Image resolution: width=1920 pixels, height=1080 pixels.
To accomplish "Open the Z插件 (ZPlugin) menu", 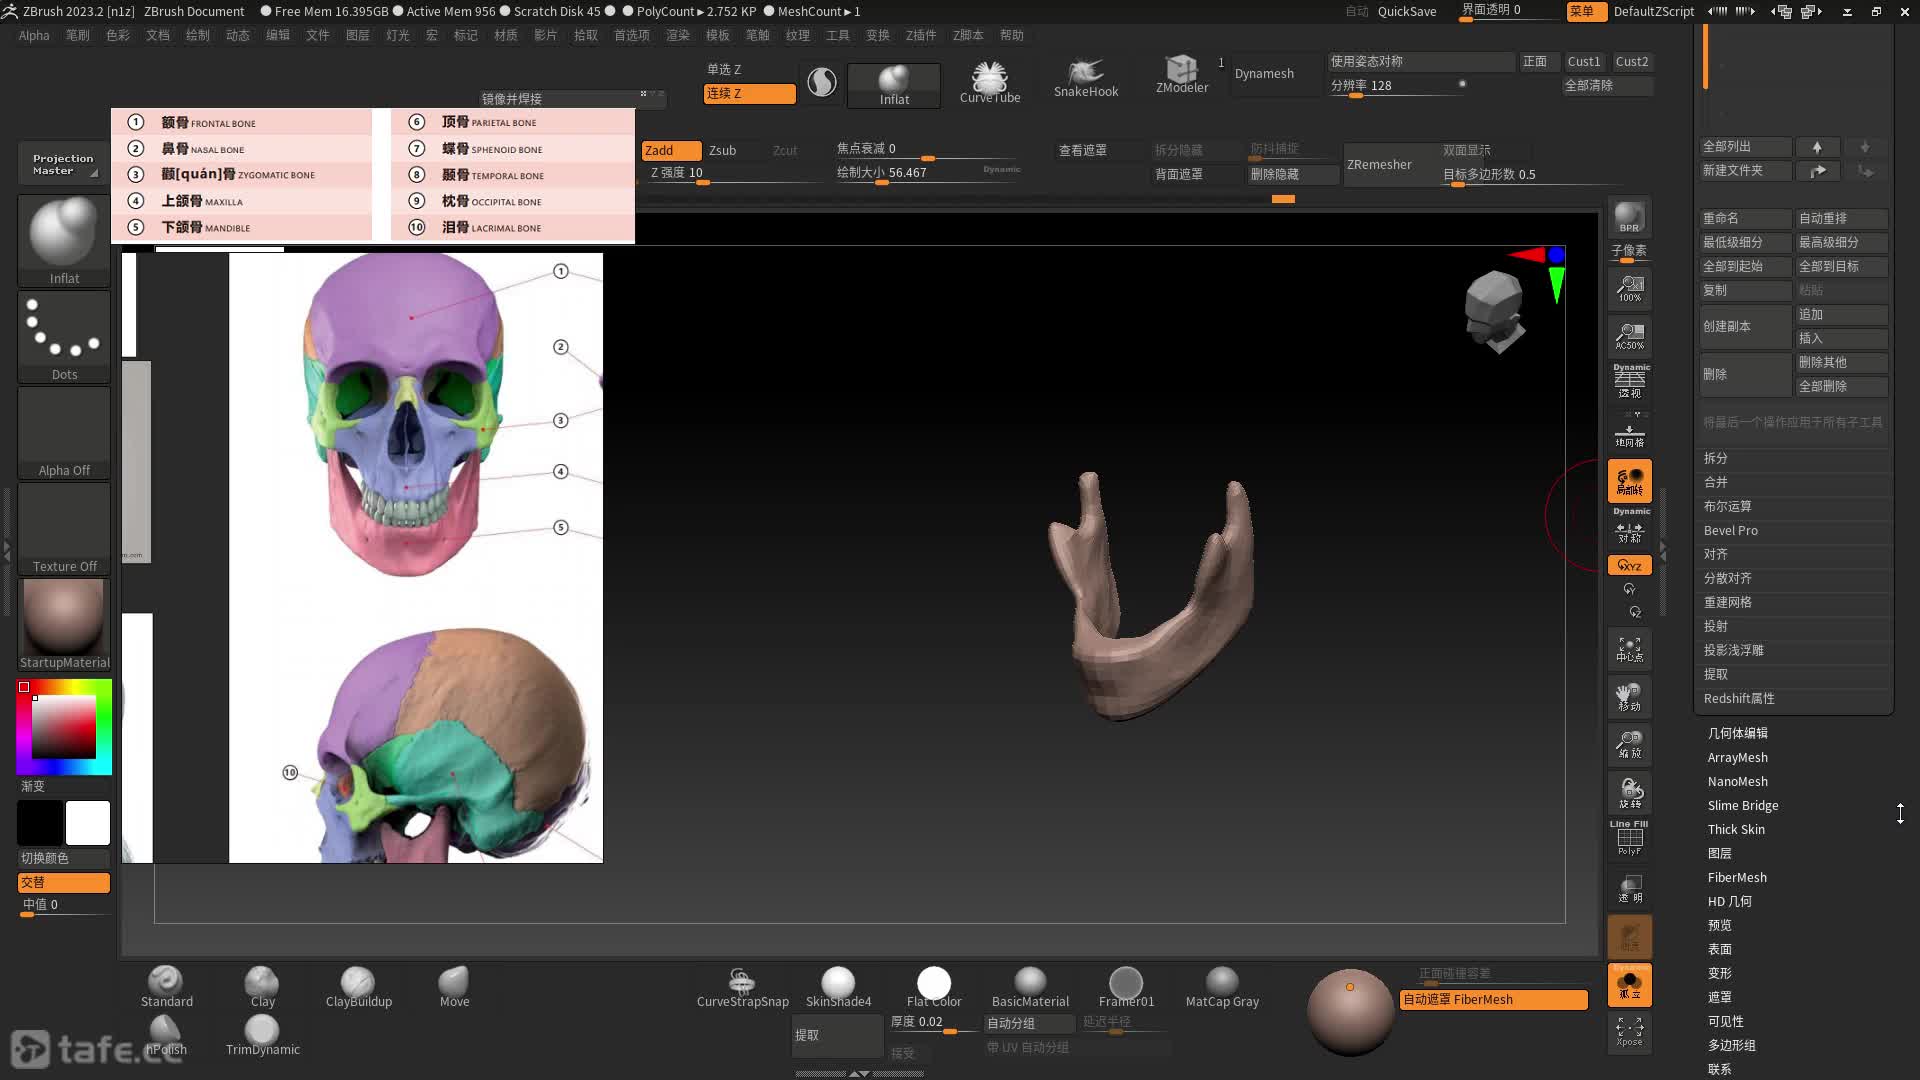I will [921, 35].
